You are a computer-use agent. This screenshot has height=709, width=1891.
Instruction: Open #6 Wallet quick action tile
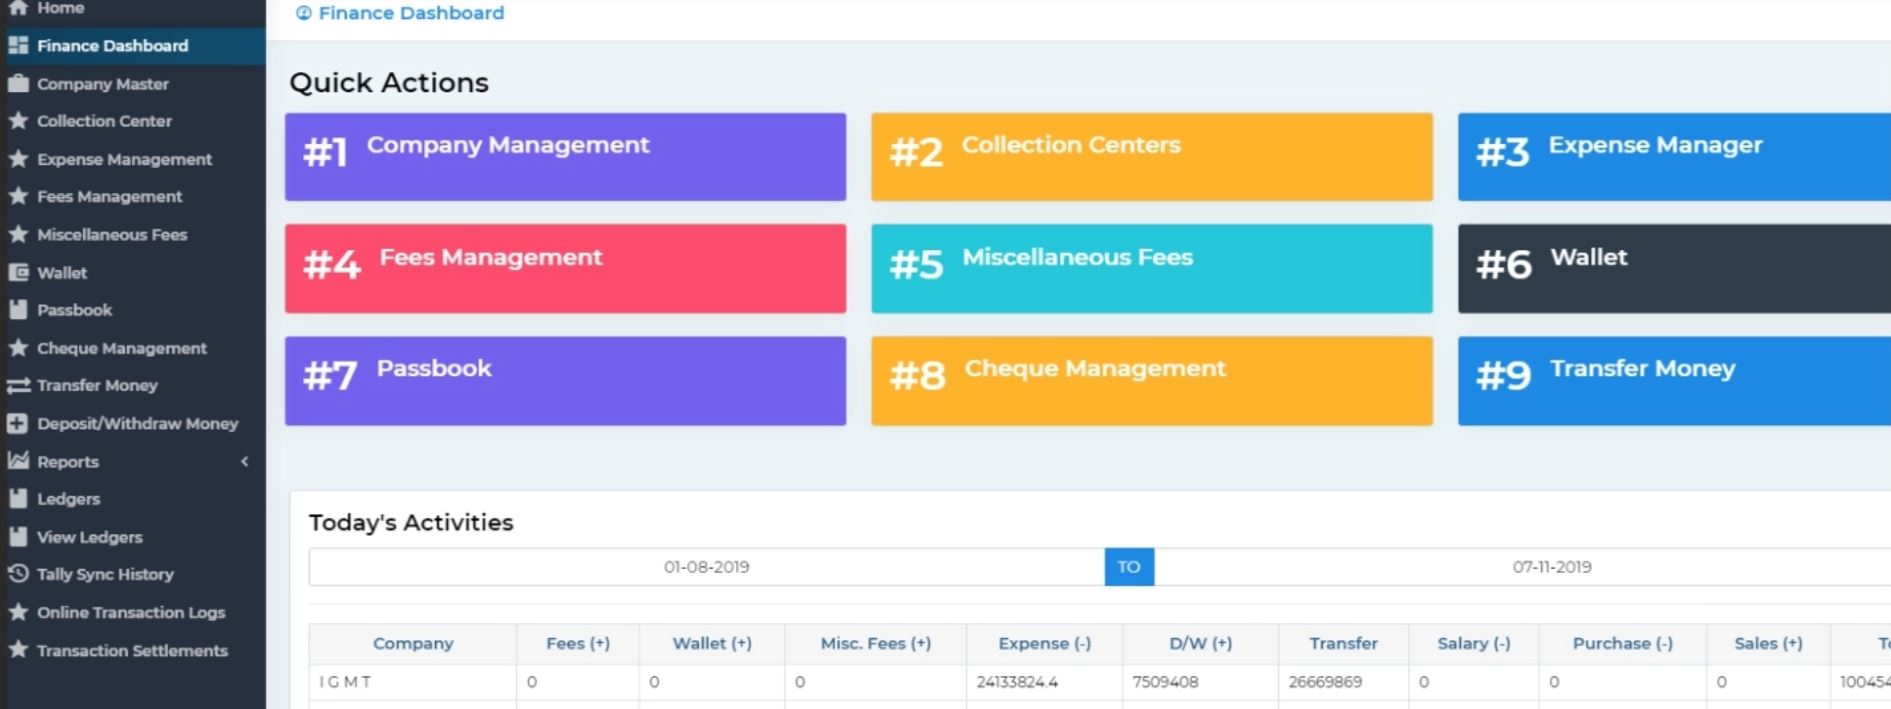(x=1674, y=268)
